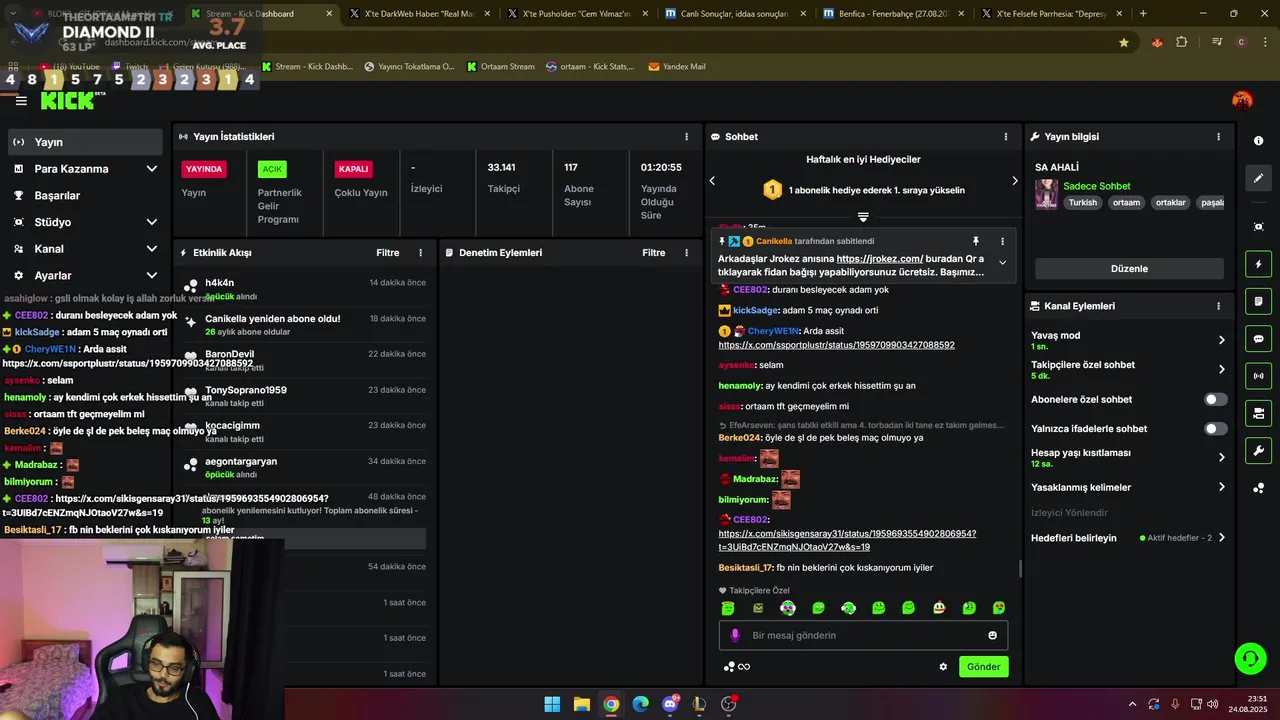Click the Sadece Sohbet category link
This screenshot has height=720, width=1280.
pos(1097,186)
